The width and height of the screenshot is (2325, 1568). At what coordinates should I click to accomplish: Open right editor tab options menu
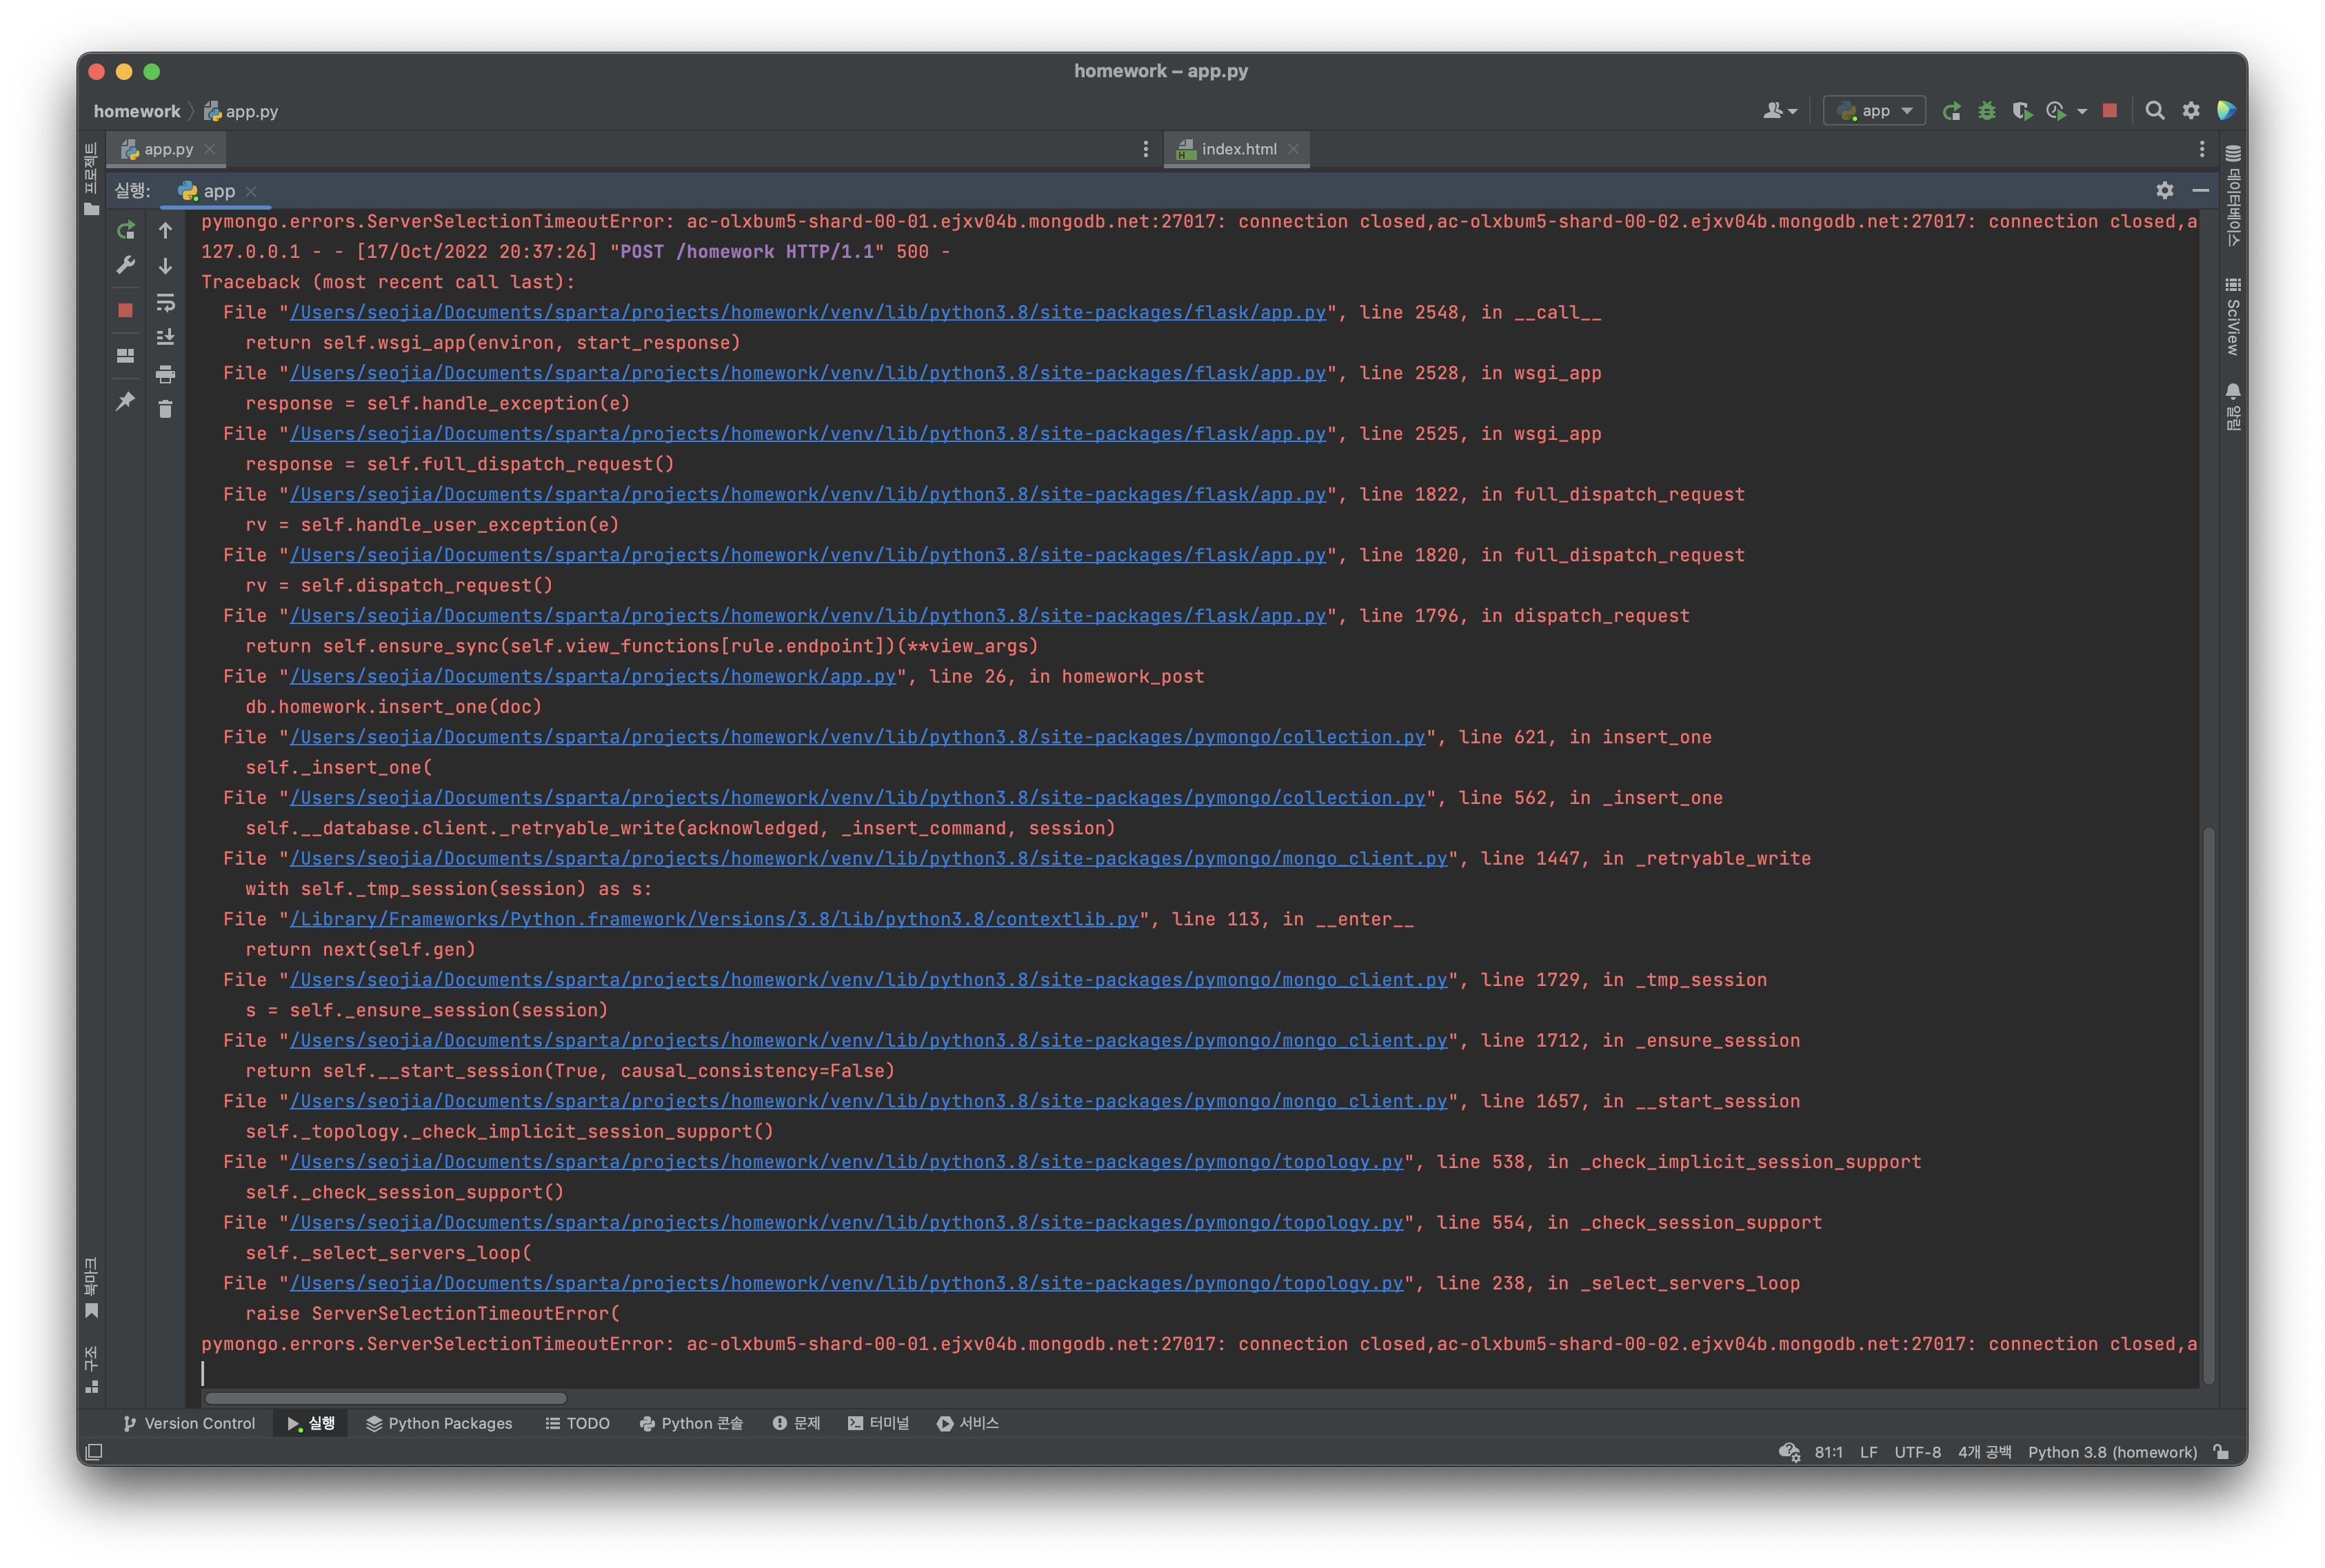pos(2202,149)
